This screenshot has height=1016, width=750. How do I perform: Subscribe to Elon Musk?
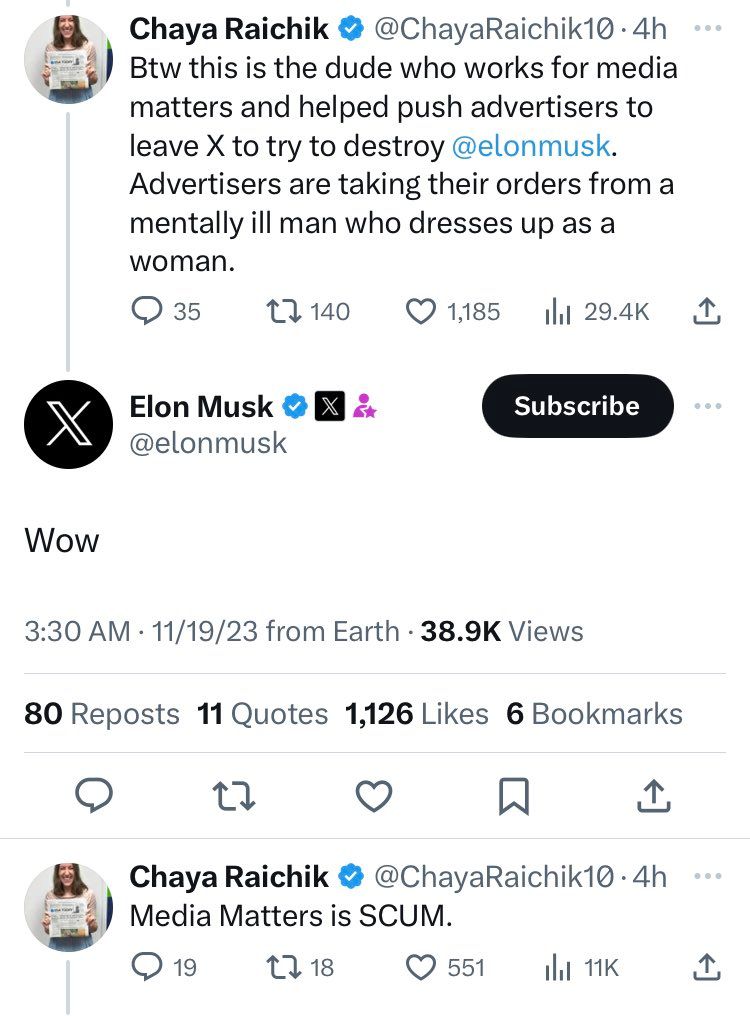577,406
